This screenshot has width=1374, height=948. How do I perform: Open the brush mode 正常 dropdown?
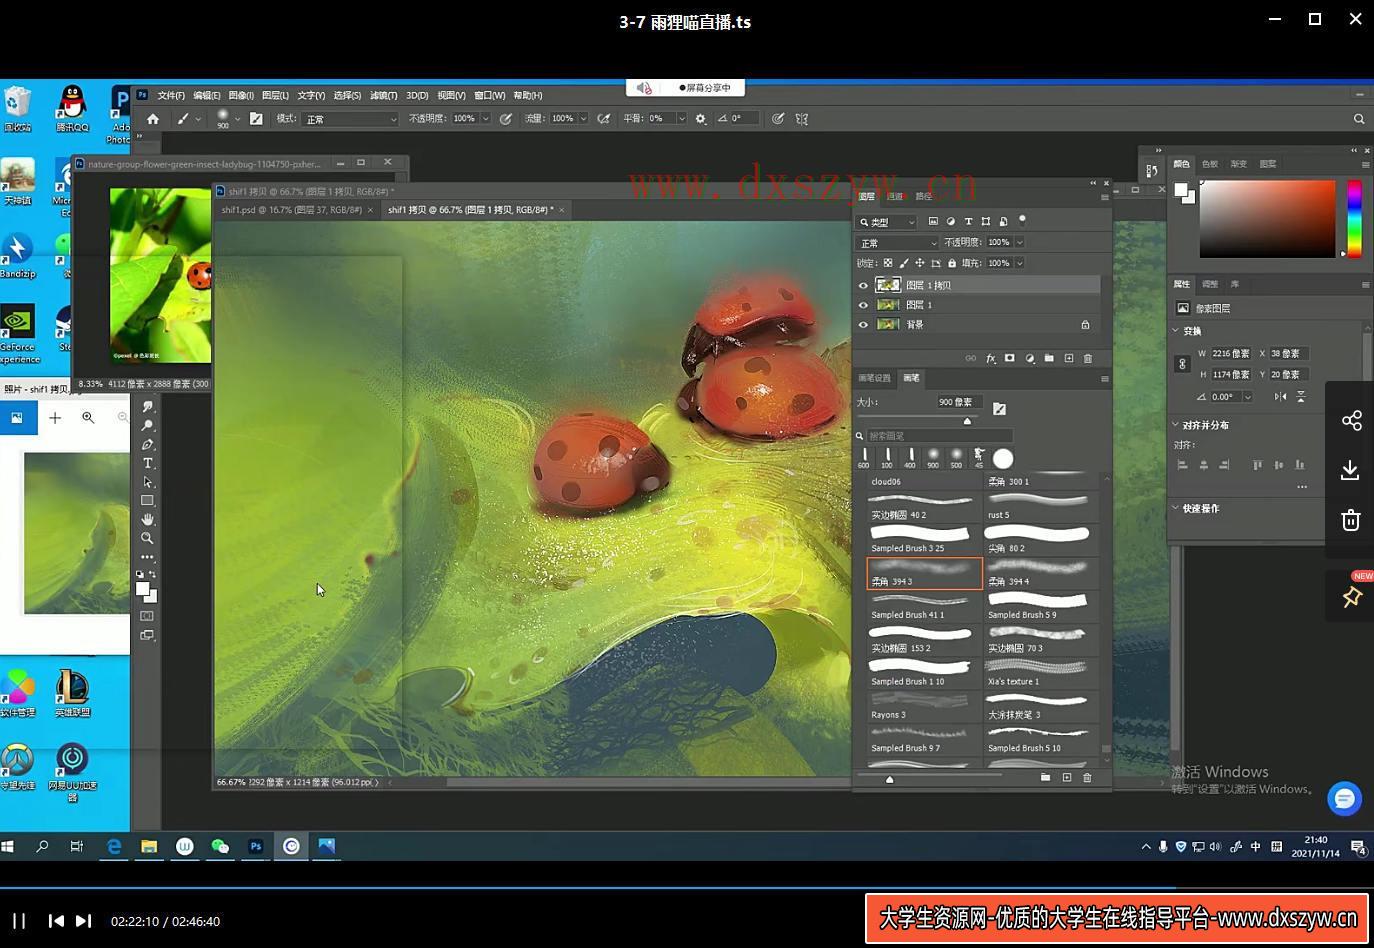(x=351, y=119)
